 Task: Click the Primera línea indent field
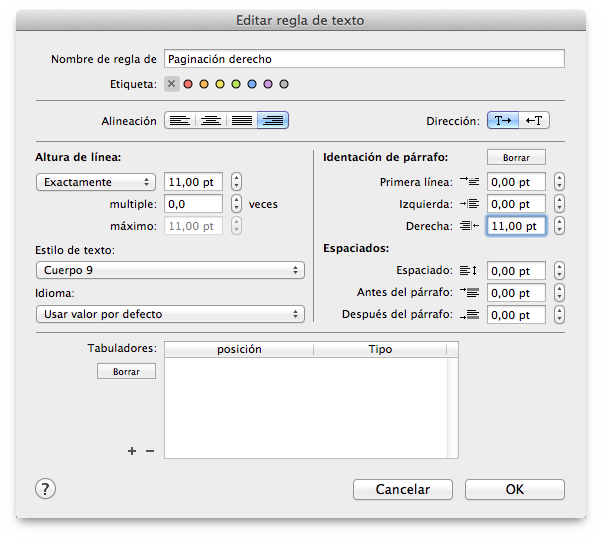[x=516, y=182]
